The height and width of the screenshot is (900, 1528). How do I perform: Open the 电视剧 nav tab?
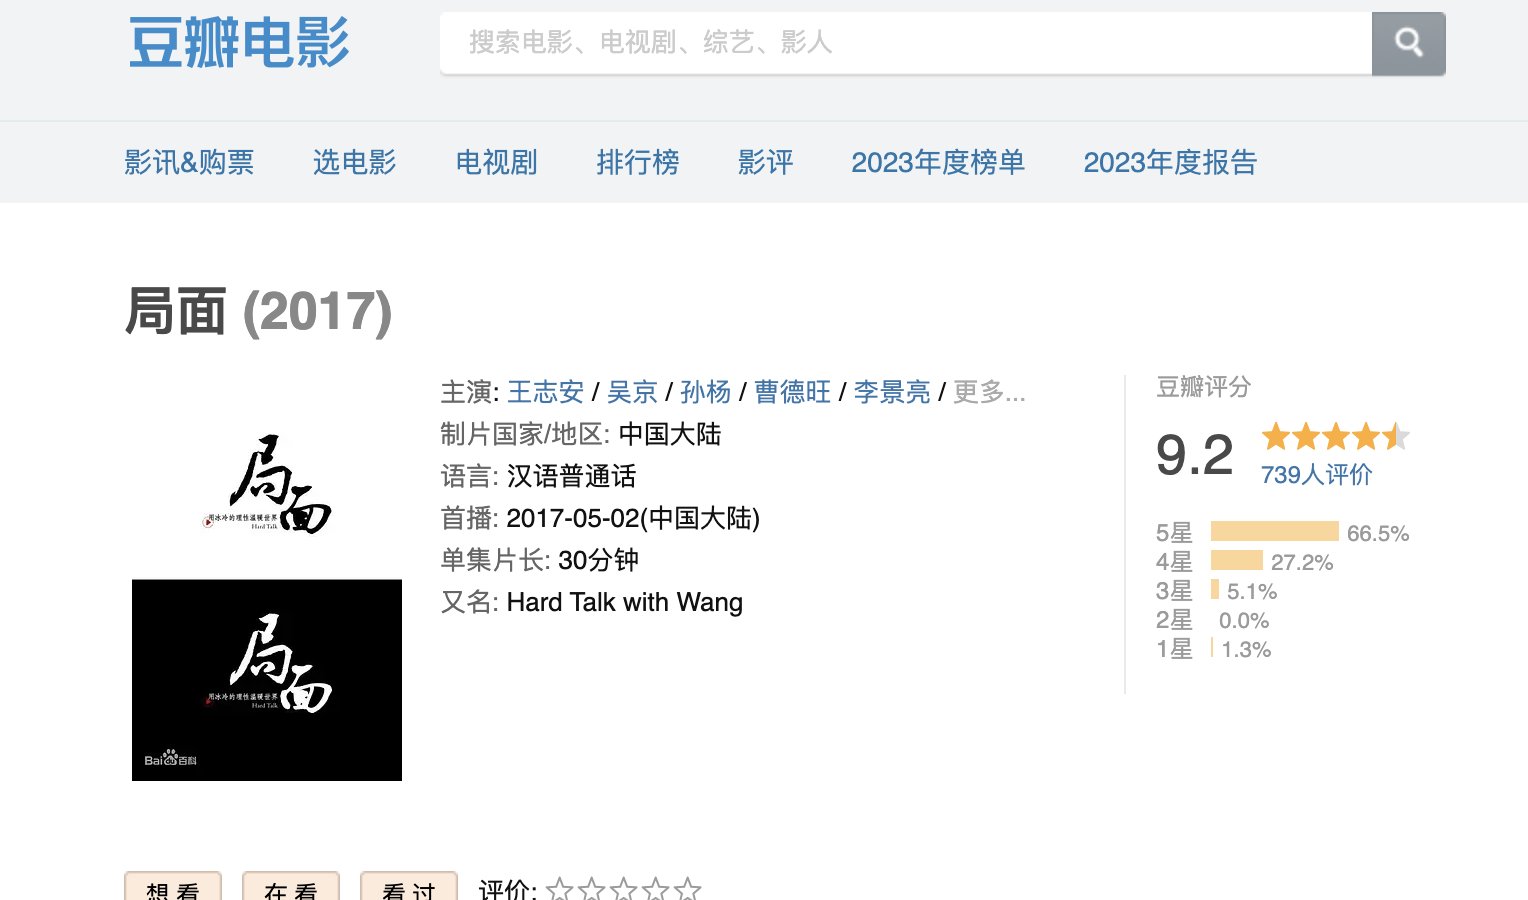(x=496, y=162)
